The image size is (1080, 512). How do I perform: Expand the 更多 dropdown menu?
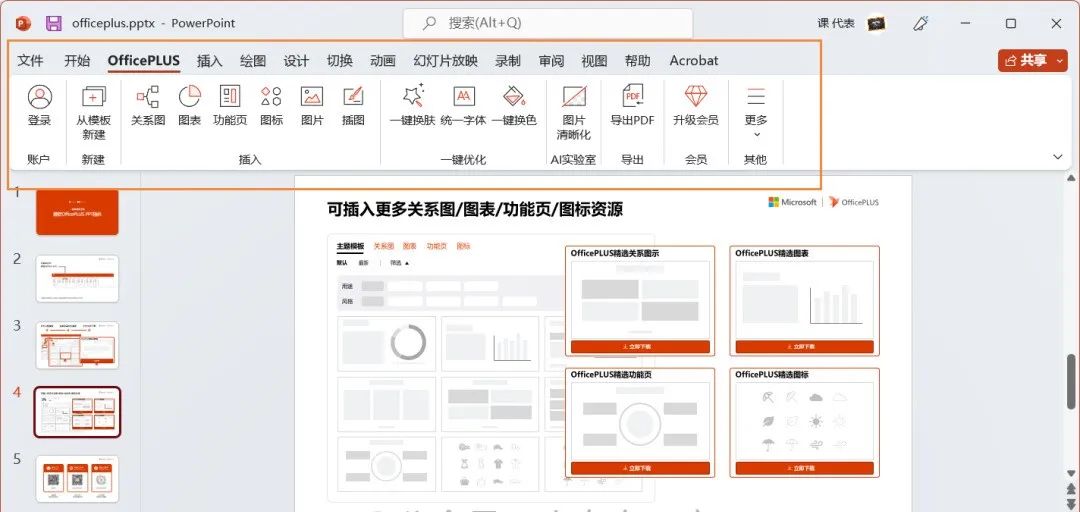tap(756, 110)
